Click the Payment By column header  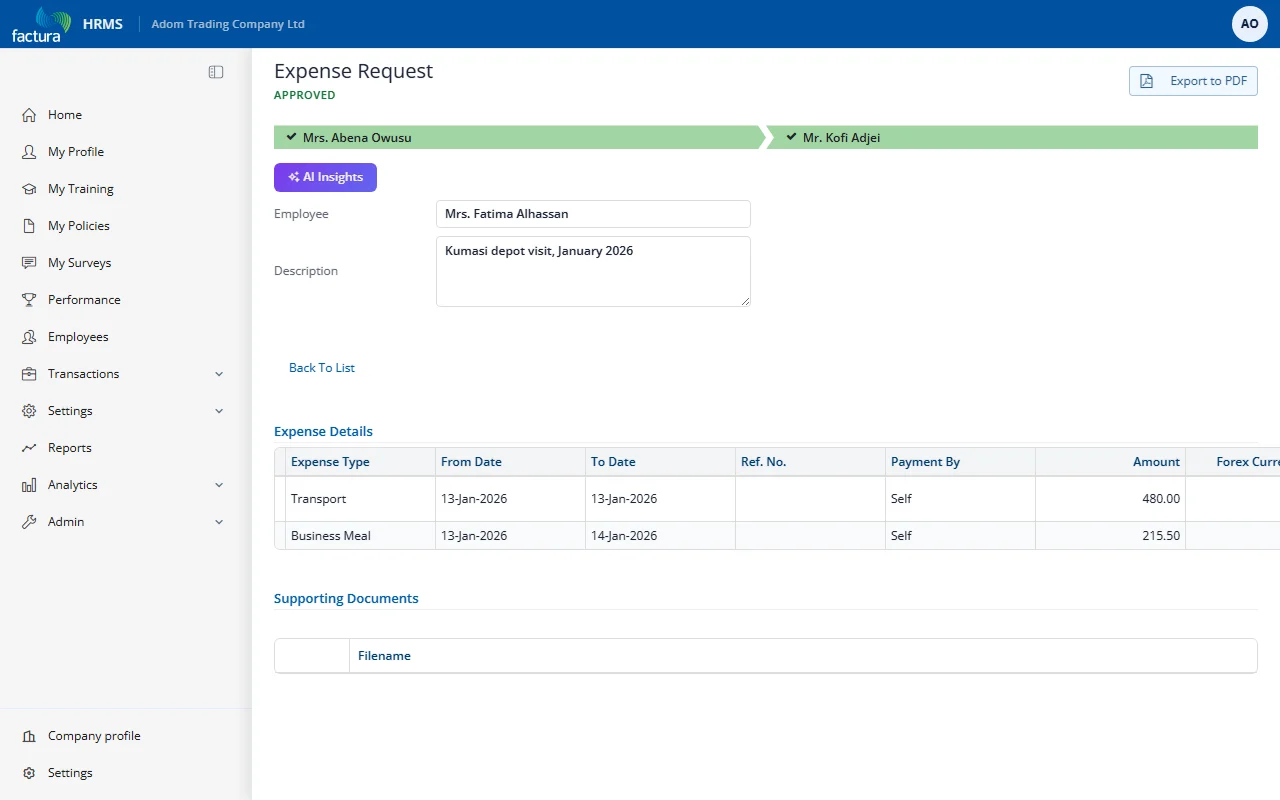[960, 462]
